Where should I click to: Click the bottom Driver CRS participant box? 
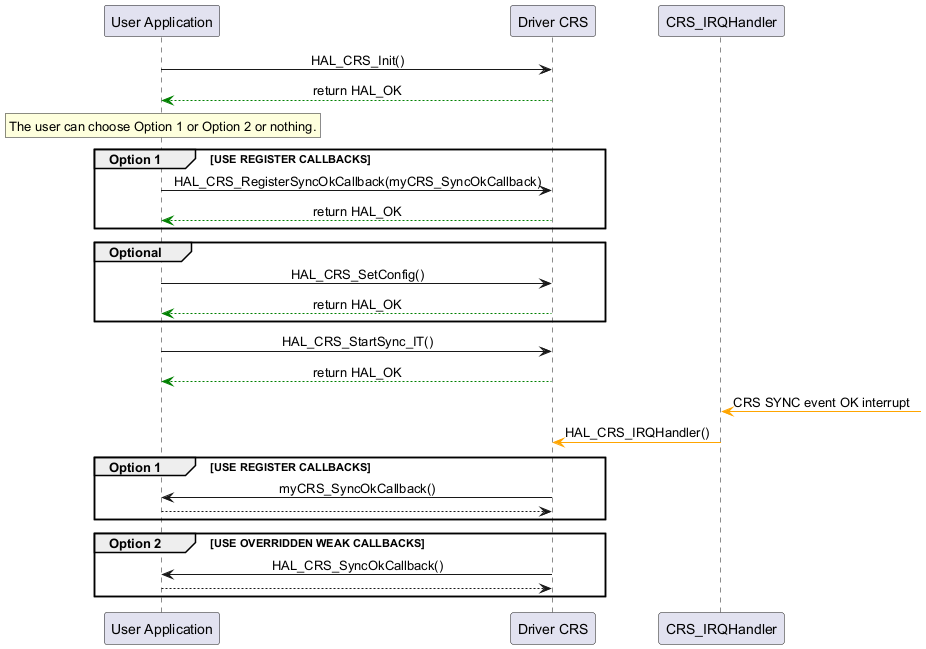pos(552,629)
